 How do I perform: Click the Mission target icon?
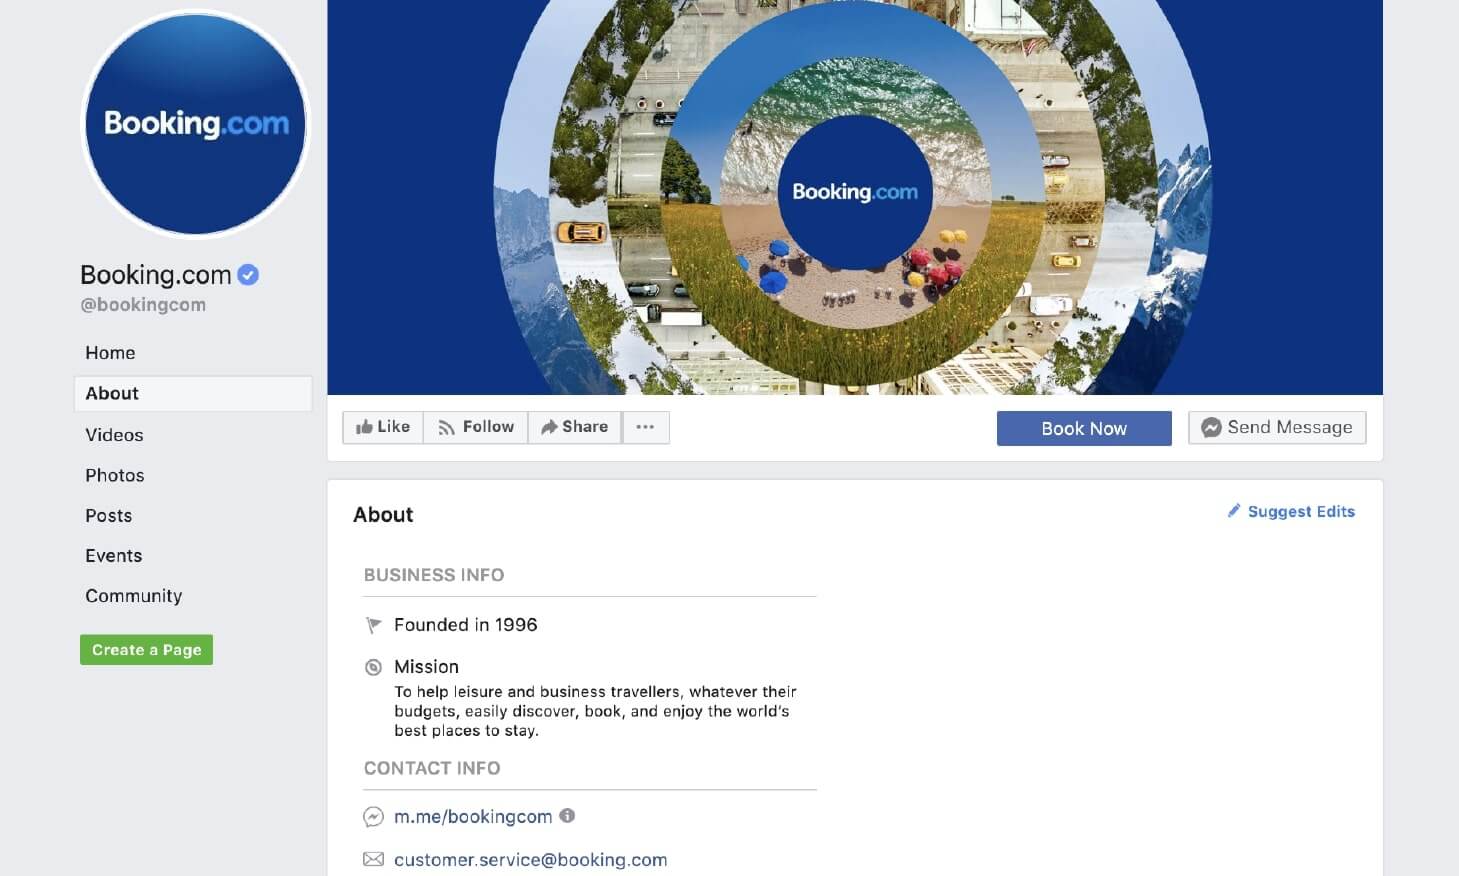pyautogui.click(x=373, y=667)
